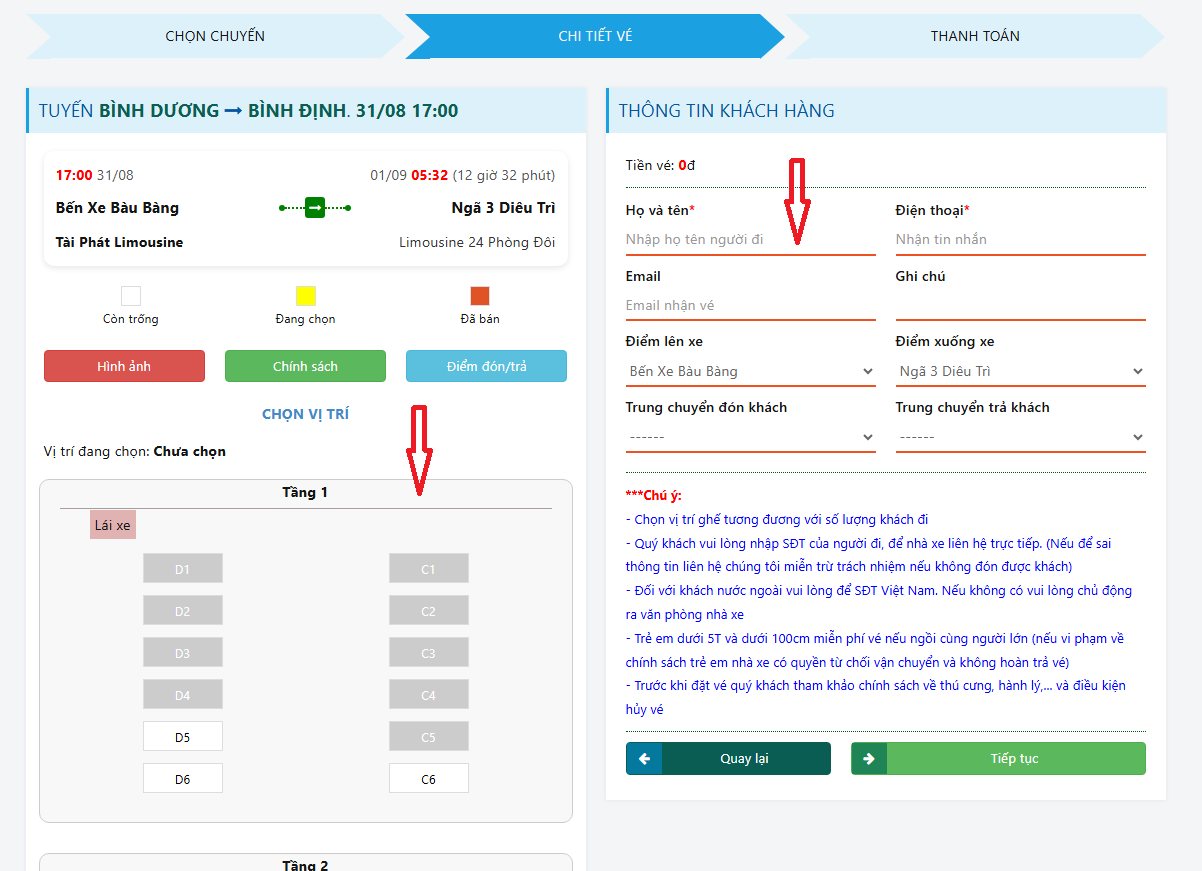
Task: Click the green bus route arrow icon
Action: click(315, 208)
